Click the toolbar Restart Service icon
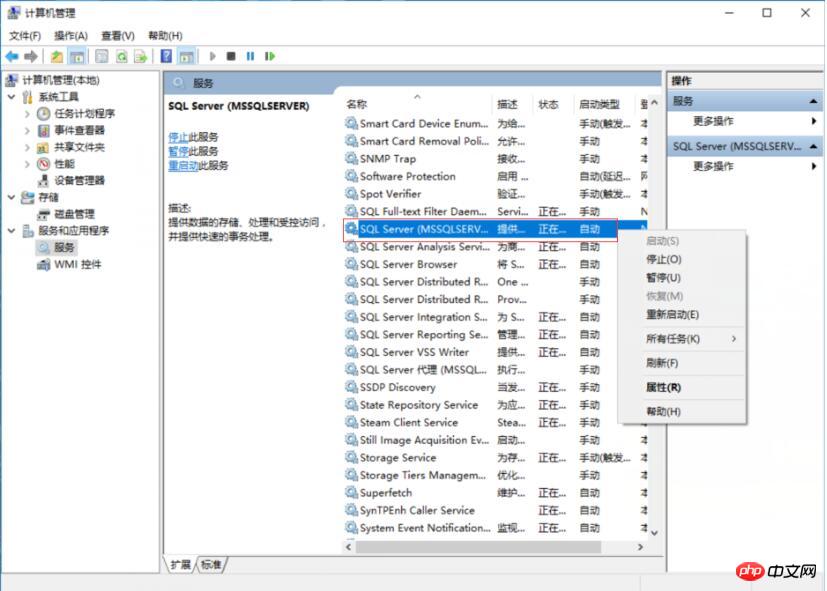Viewport: 827px width, 591px height. click(270, 56)
